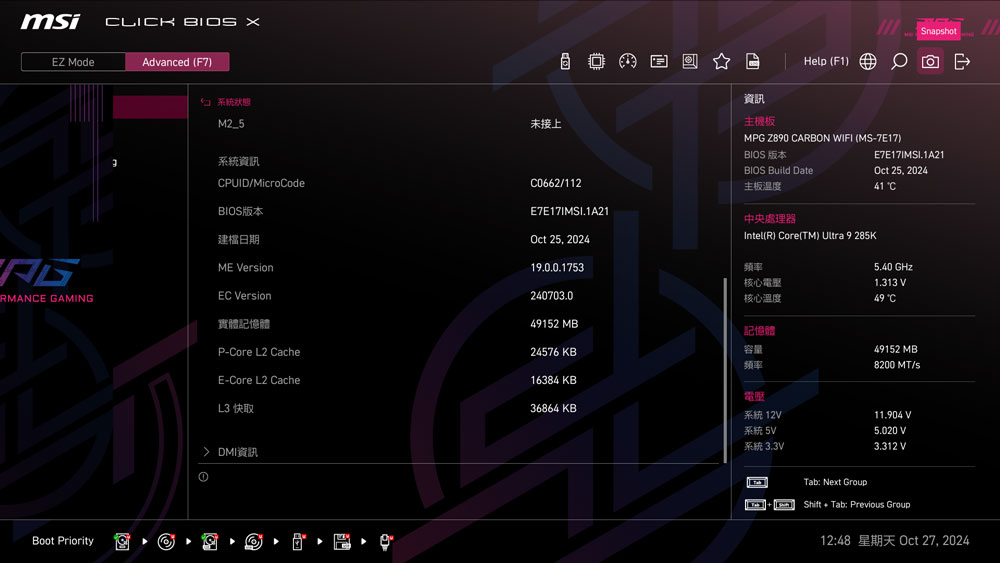Click the 主機板 heading in info panel
Image resolution: width=1000 pixels, height=563 pixels.
(x=759, y=121)
